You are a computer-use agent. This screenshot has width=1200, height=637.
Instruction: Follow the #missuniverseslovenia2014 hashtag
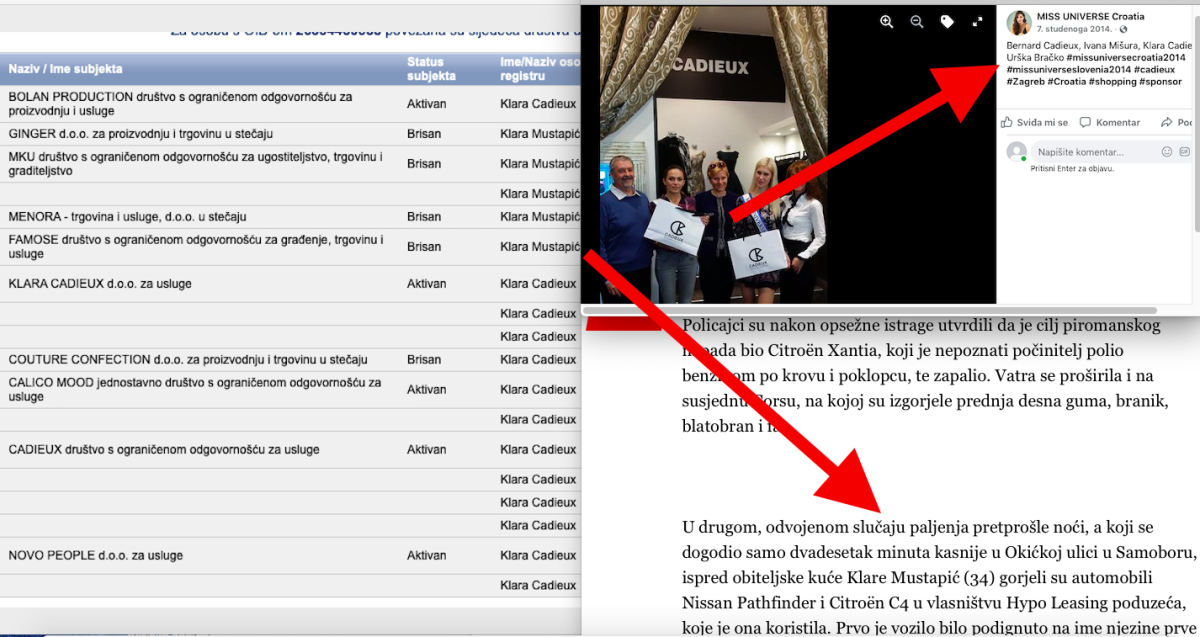click(x=1069, y=69)
